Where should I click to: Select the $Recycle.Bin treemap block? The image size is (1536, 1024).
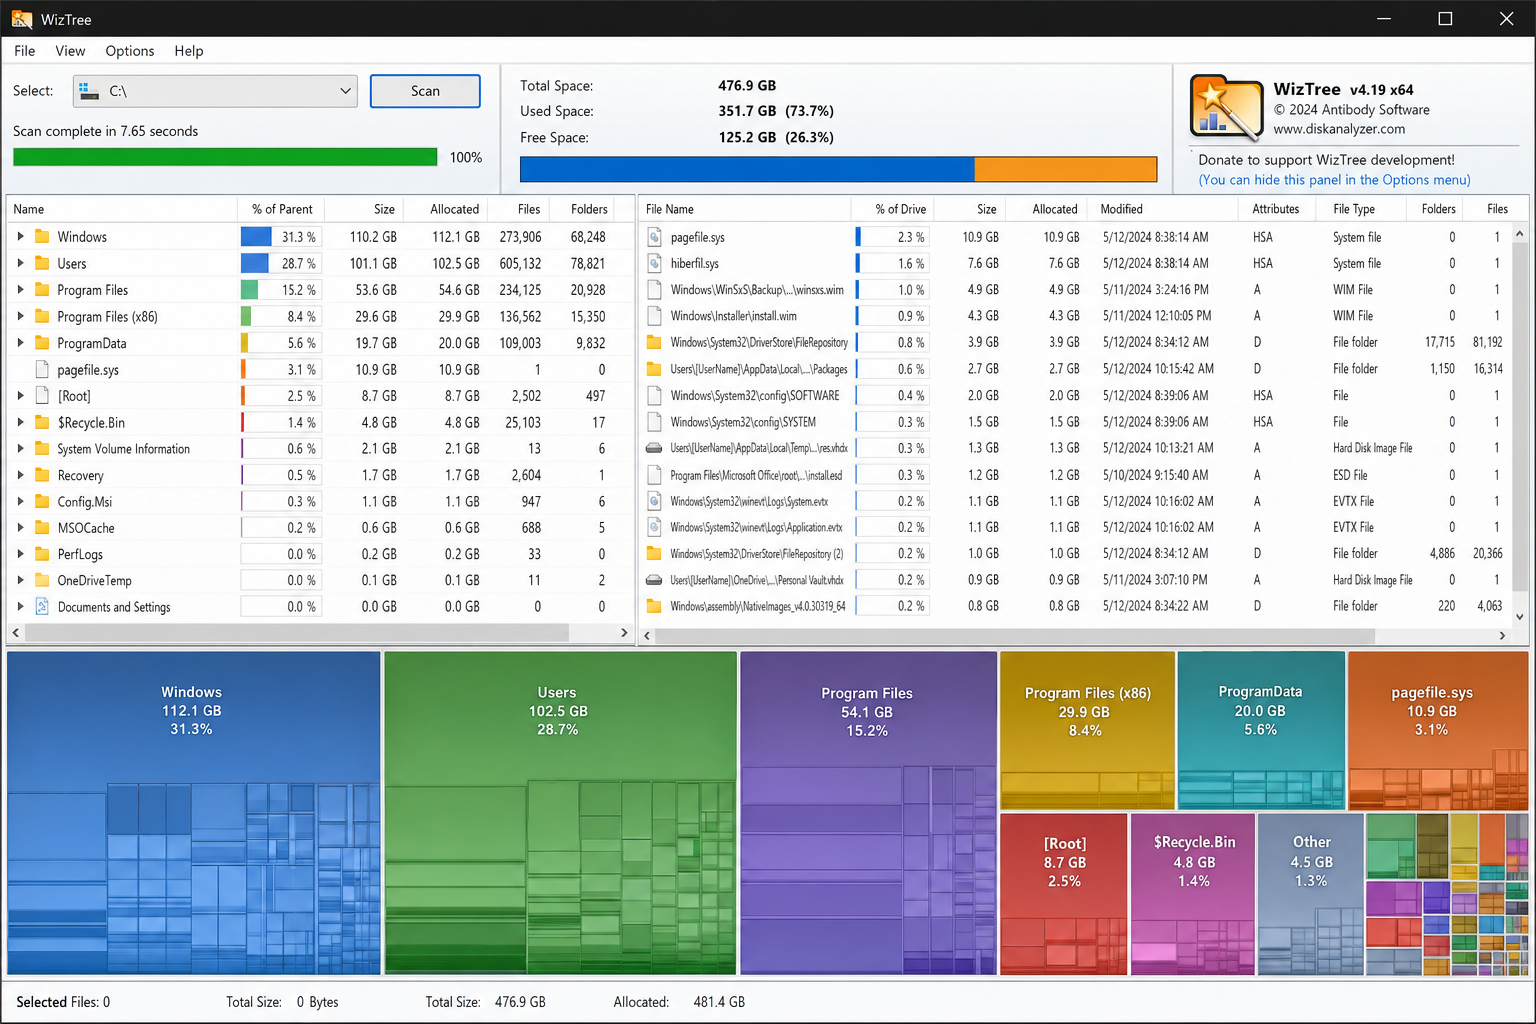click(x=1193, y=894)
